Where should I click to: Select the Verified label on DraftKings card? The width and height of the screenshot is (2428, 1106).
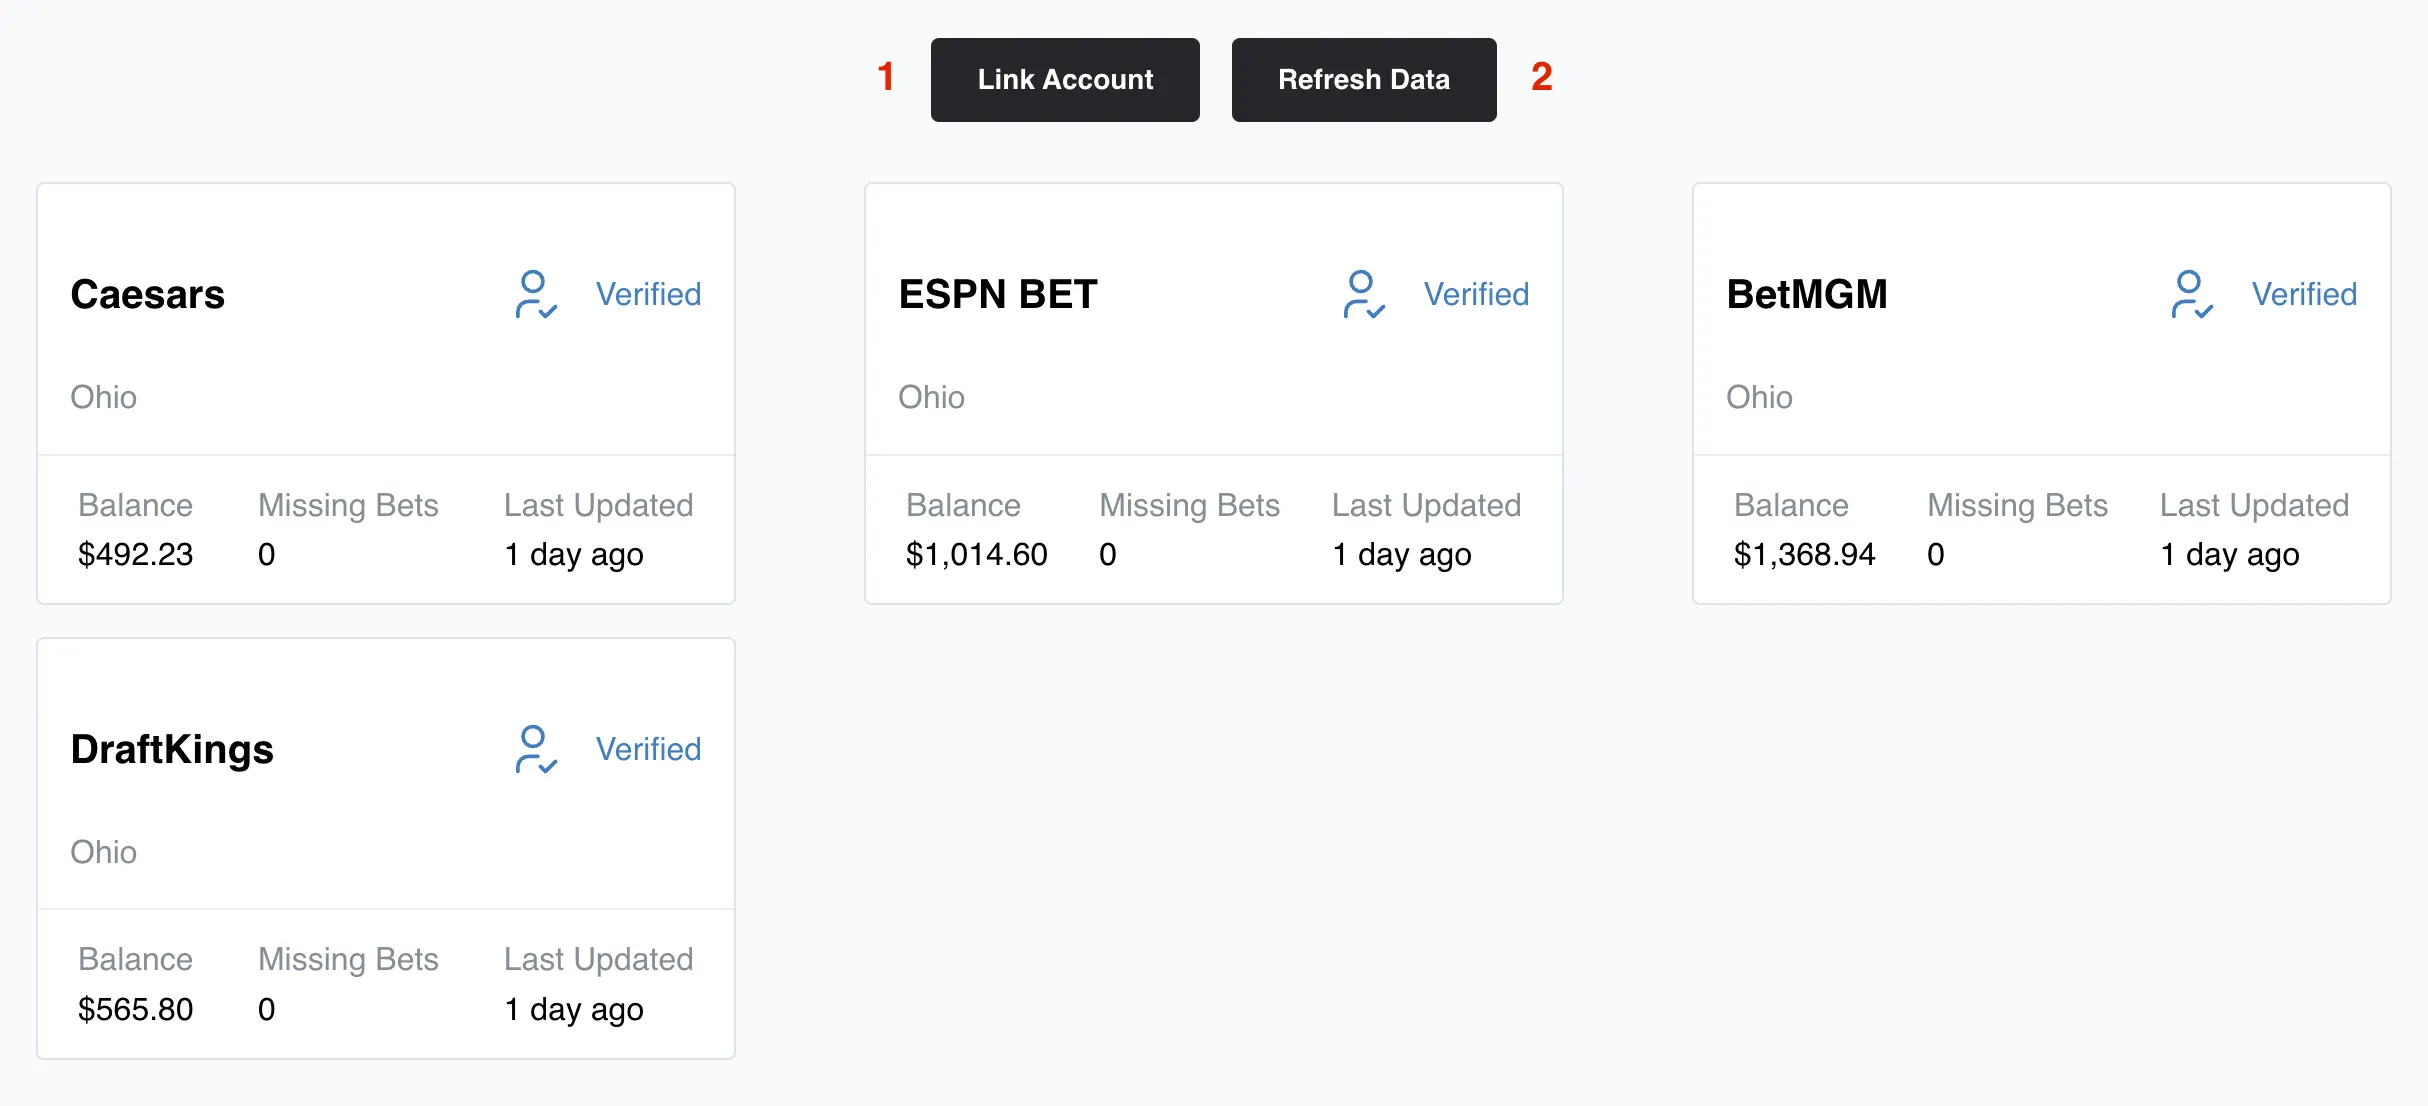pyautogui.click(x=648, y=749)
